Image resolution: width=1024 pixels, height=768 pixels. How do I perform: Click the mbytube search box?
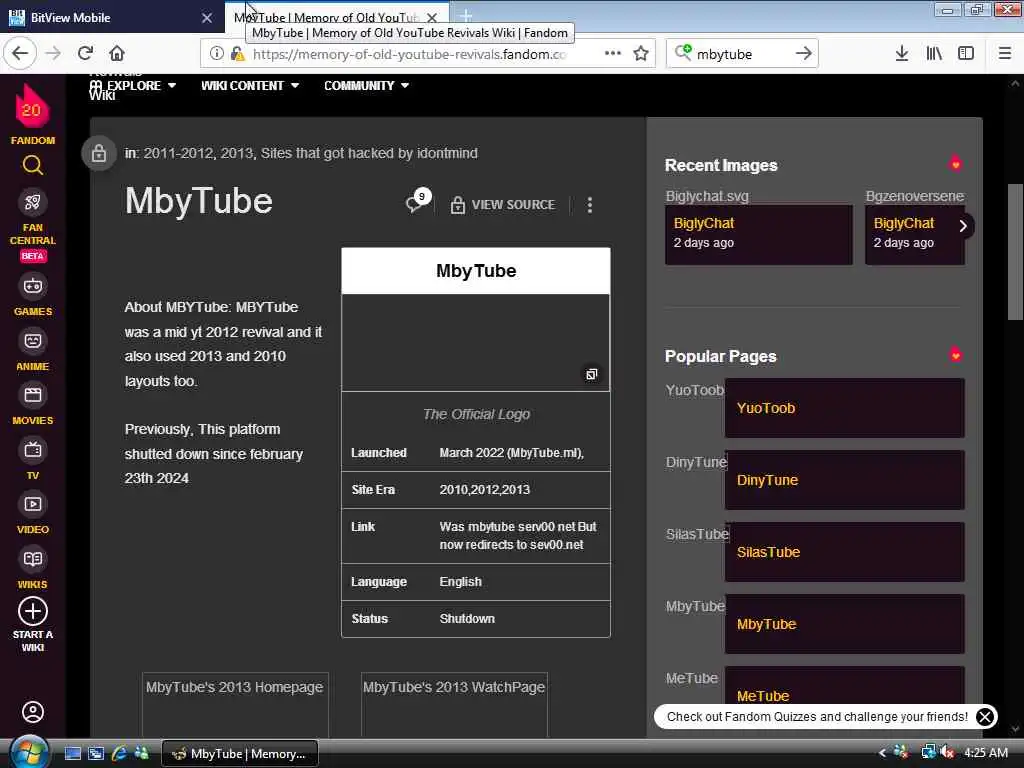(741, 54)
